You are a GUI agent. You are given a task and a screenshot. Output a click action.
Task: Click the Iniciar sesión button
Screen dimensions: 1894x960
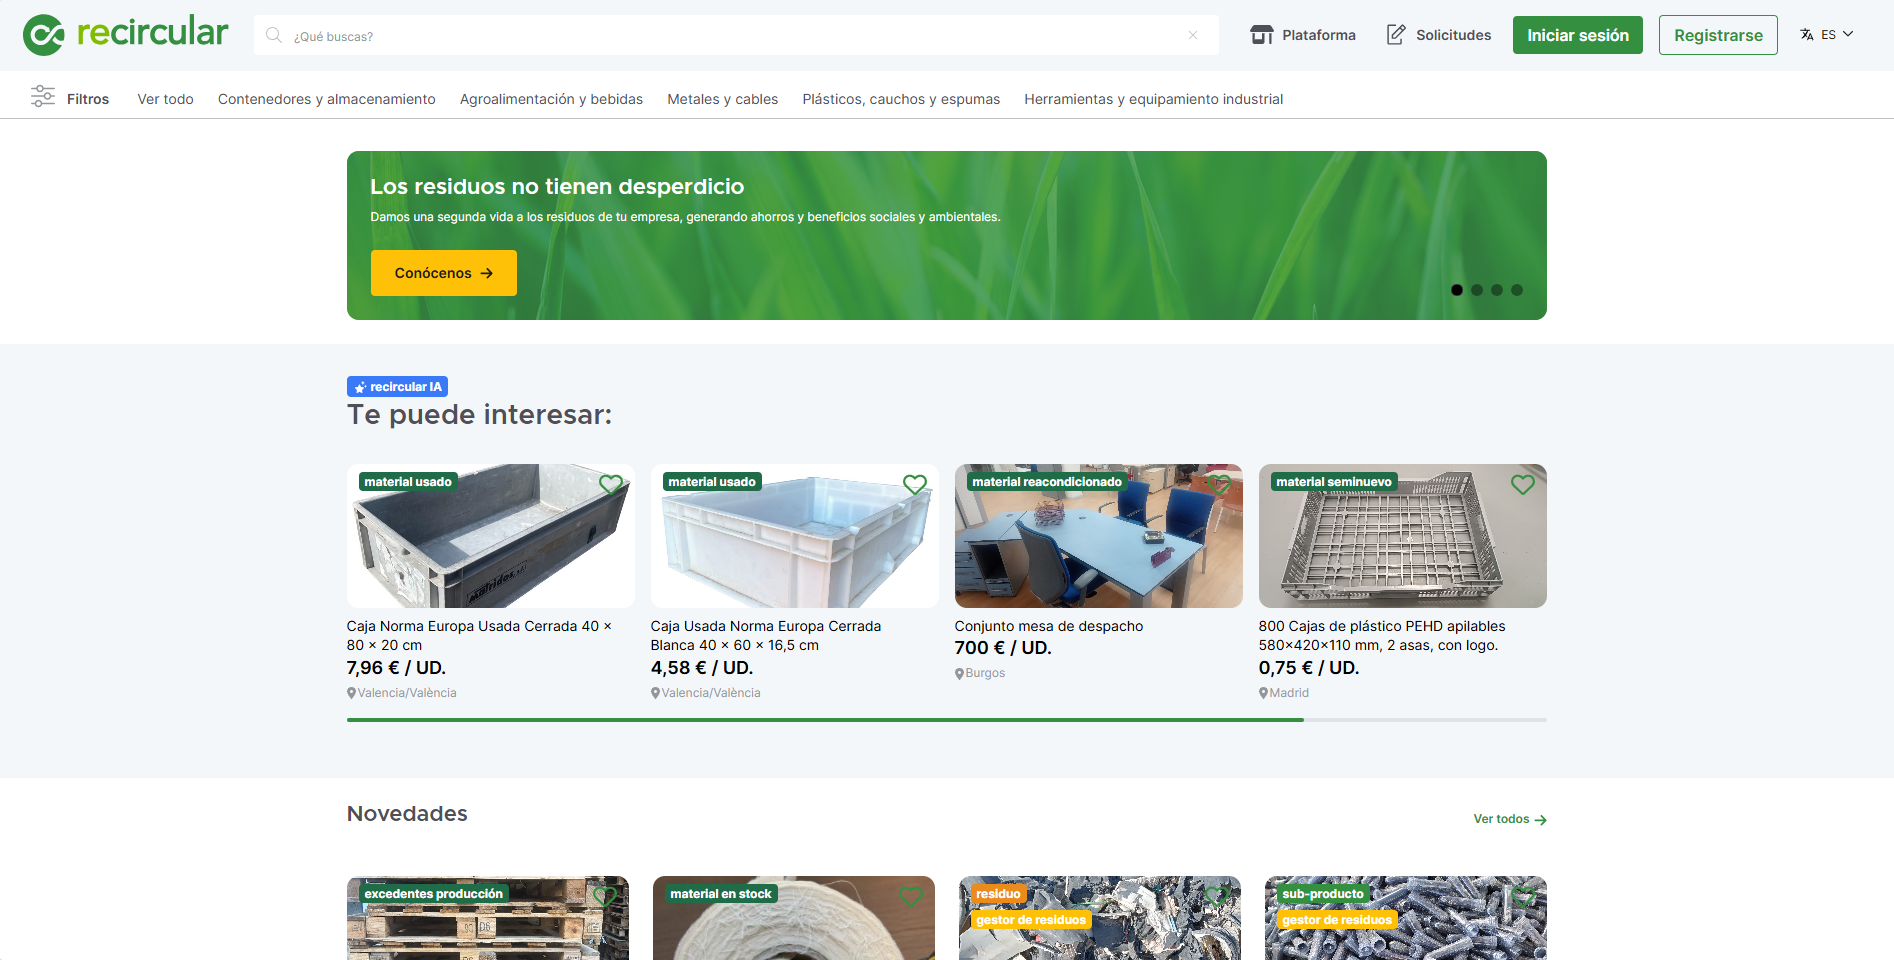click(1577, 35)
